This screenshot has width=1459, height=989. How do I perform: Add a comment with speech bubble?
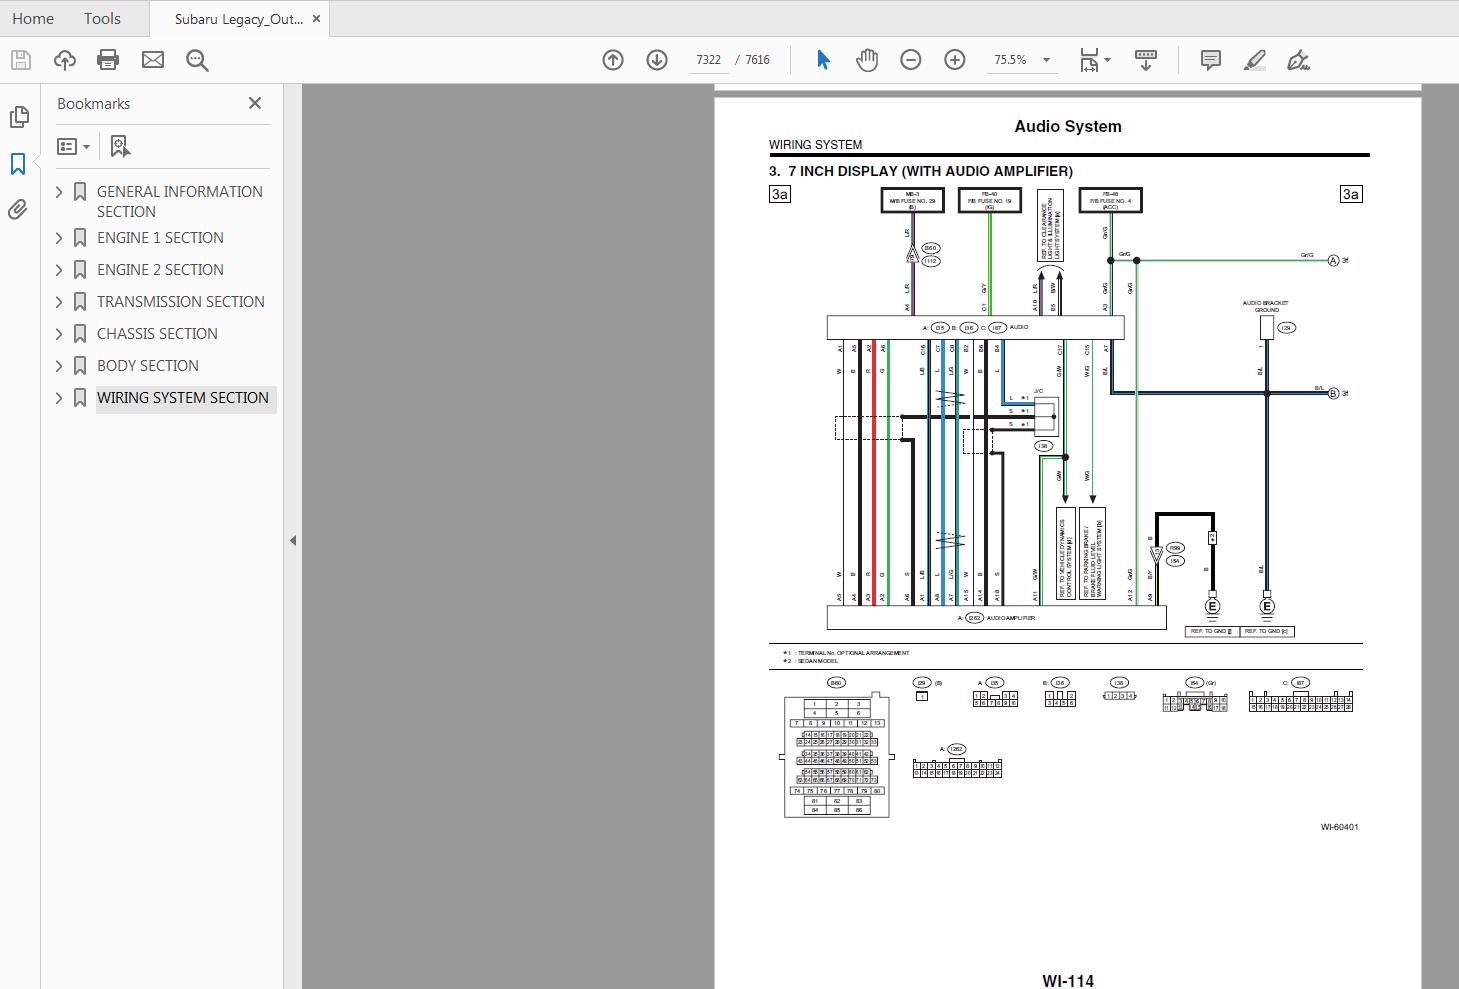1210,60
